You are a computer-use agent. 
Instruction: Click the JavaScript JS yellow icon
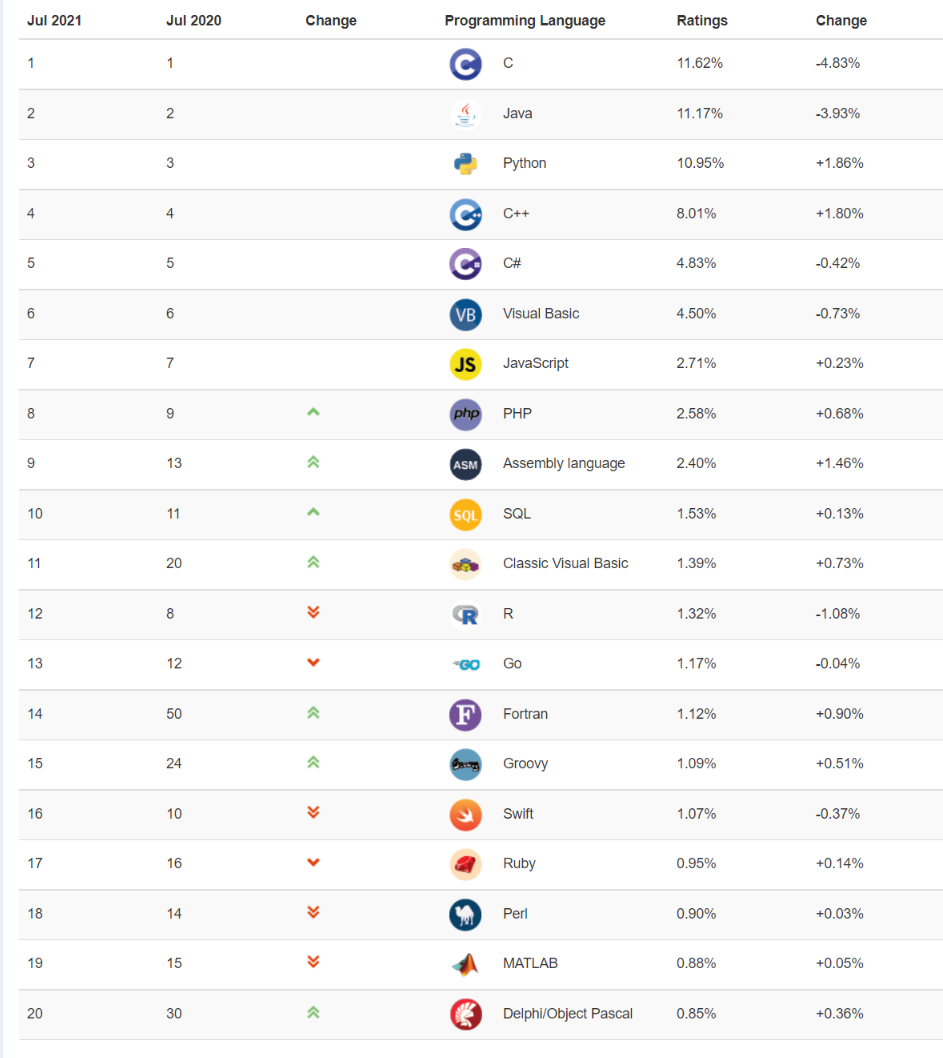tap(465, 364)
